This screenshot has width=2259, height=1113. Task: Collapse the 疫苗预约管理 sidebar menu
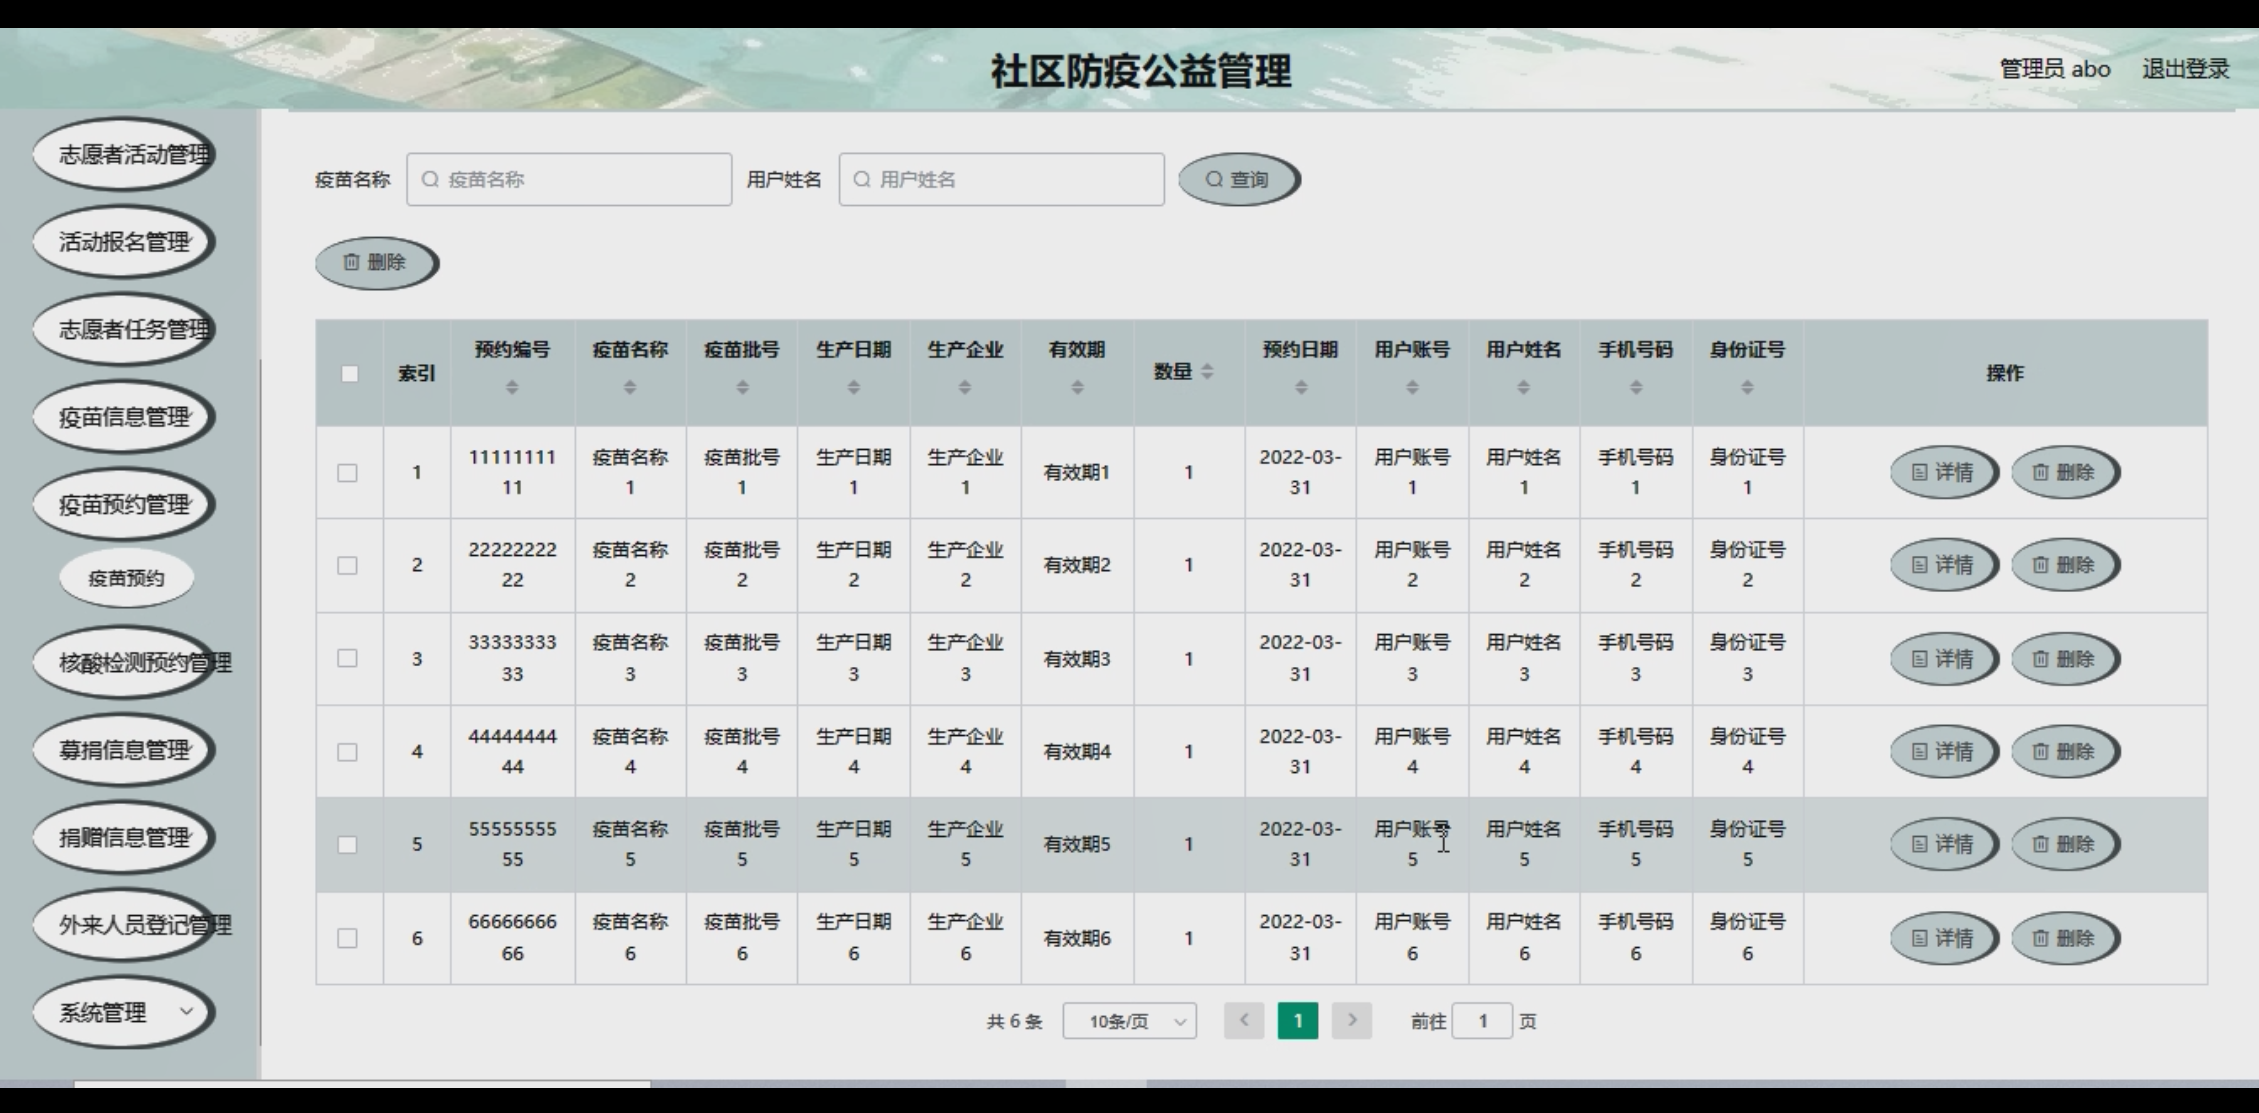click(123, 505)
